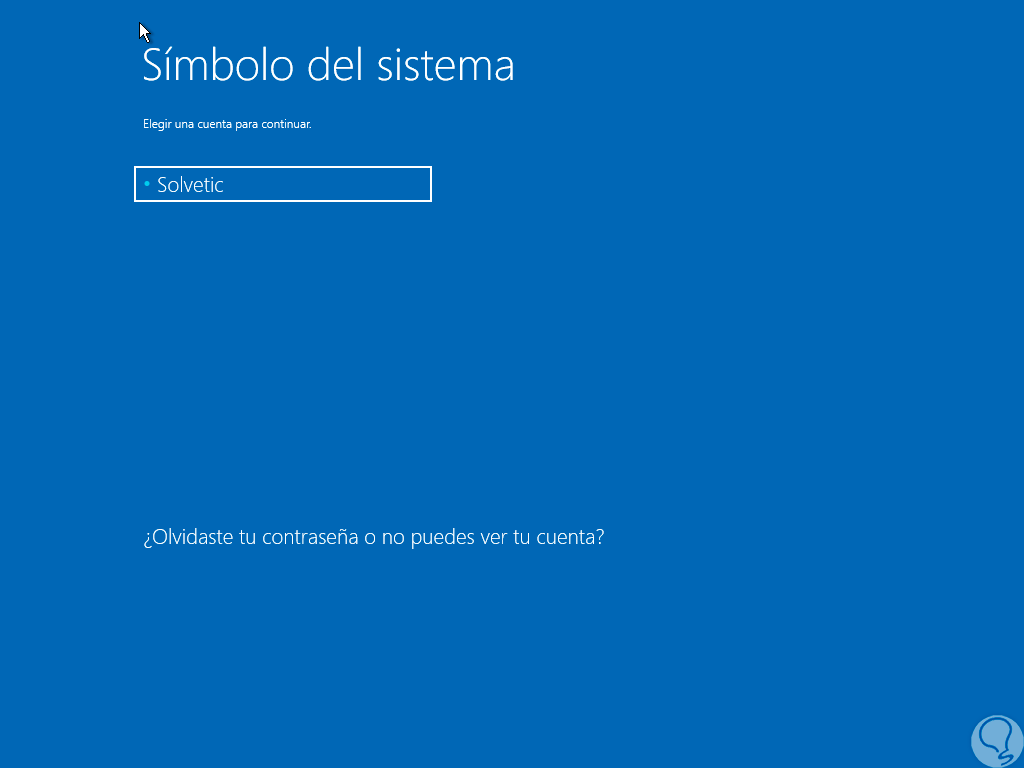The height and width of the screenshot is (768, 1024).
Task: Click the "Símbolo del sistema" heading
Action: 328,65
